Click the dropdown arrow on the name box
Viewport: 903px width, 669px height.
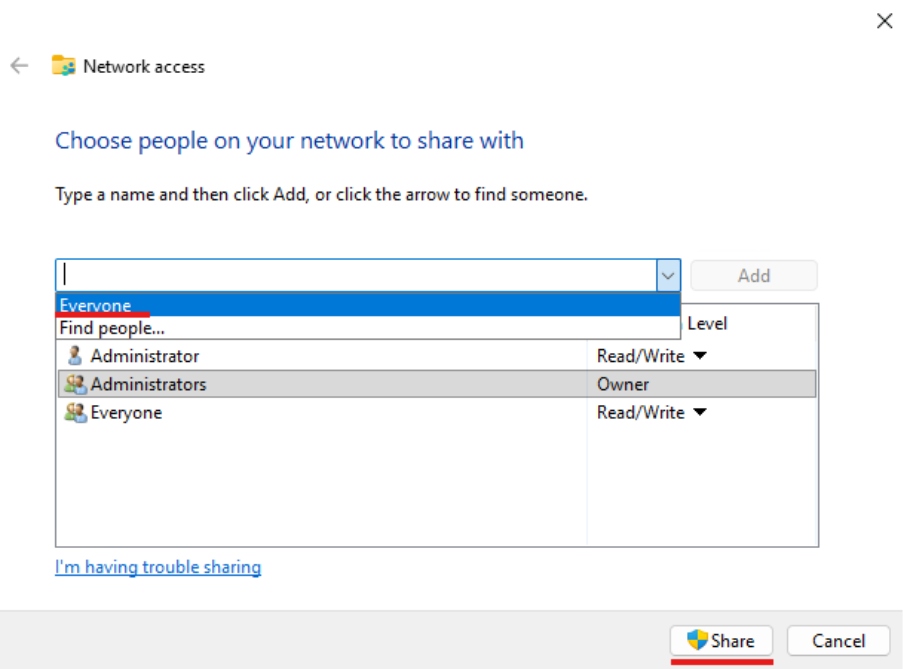tap(668, 275)
